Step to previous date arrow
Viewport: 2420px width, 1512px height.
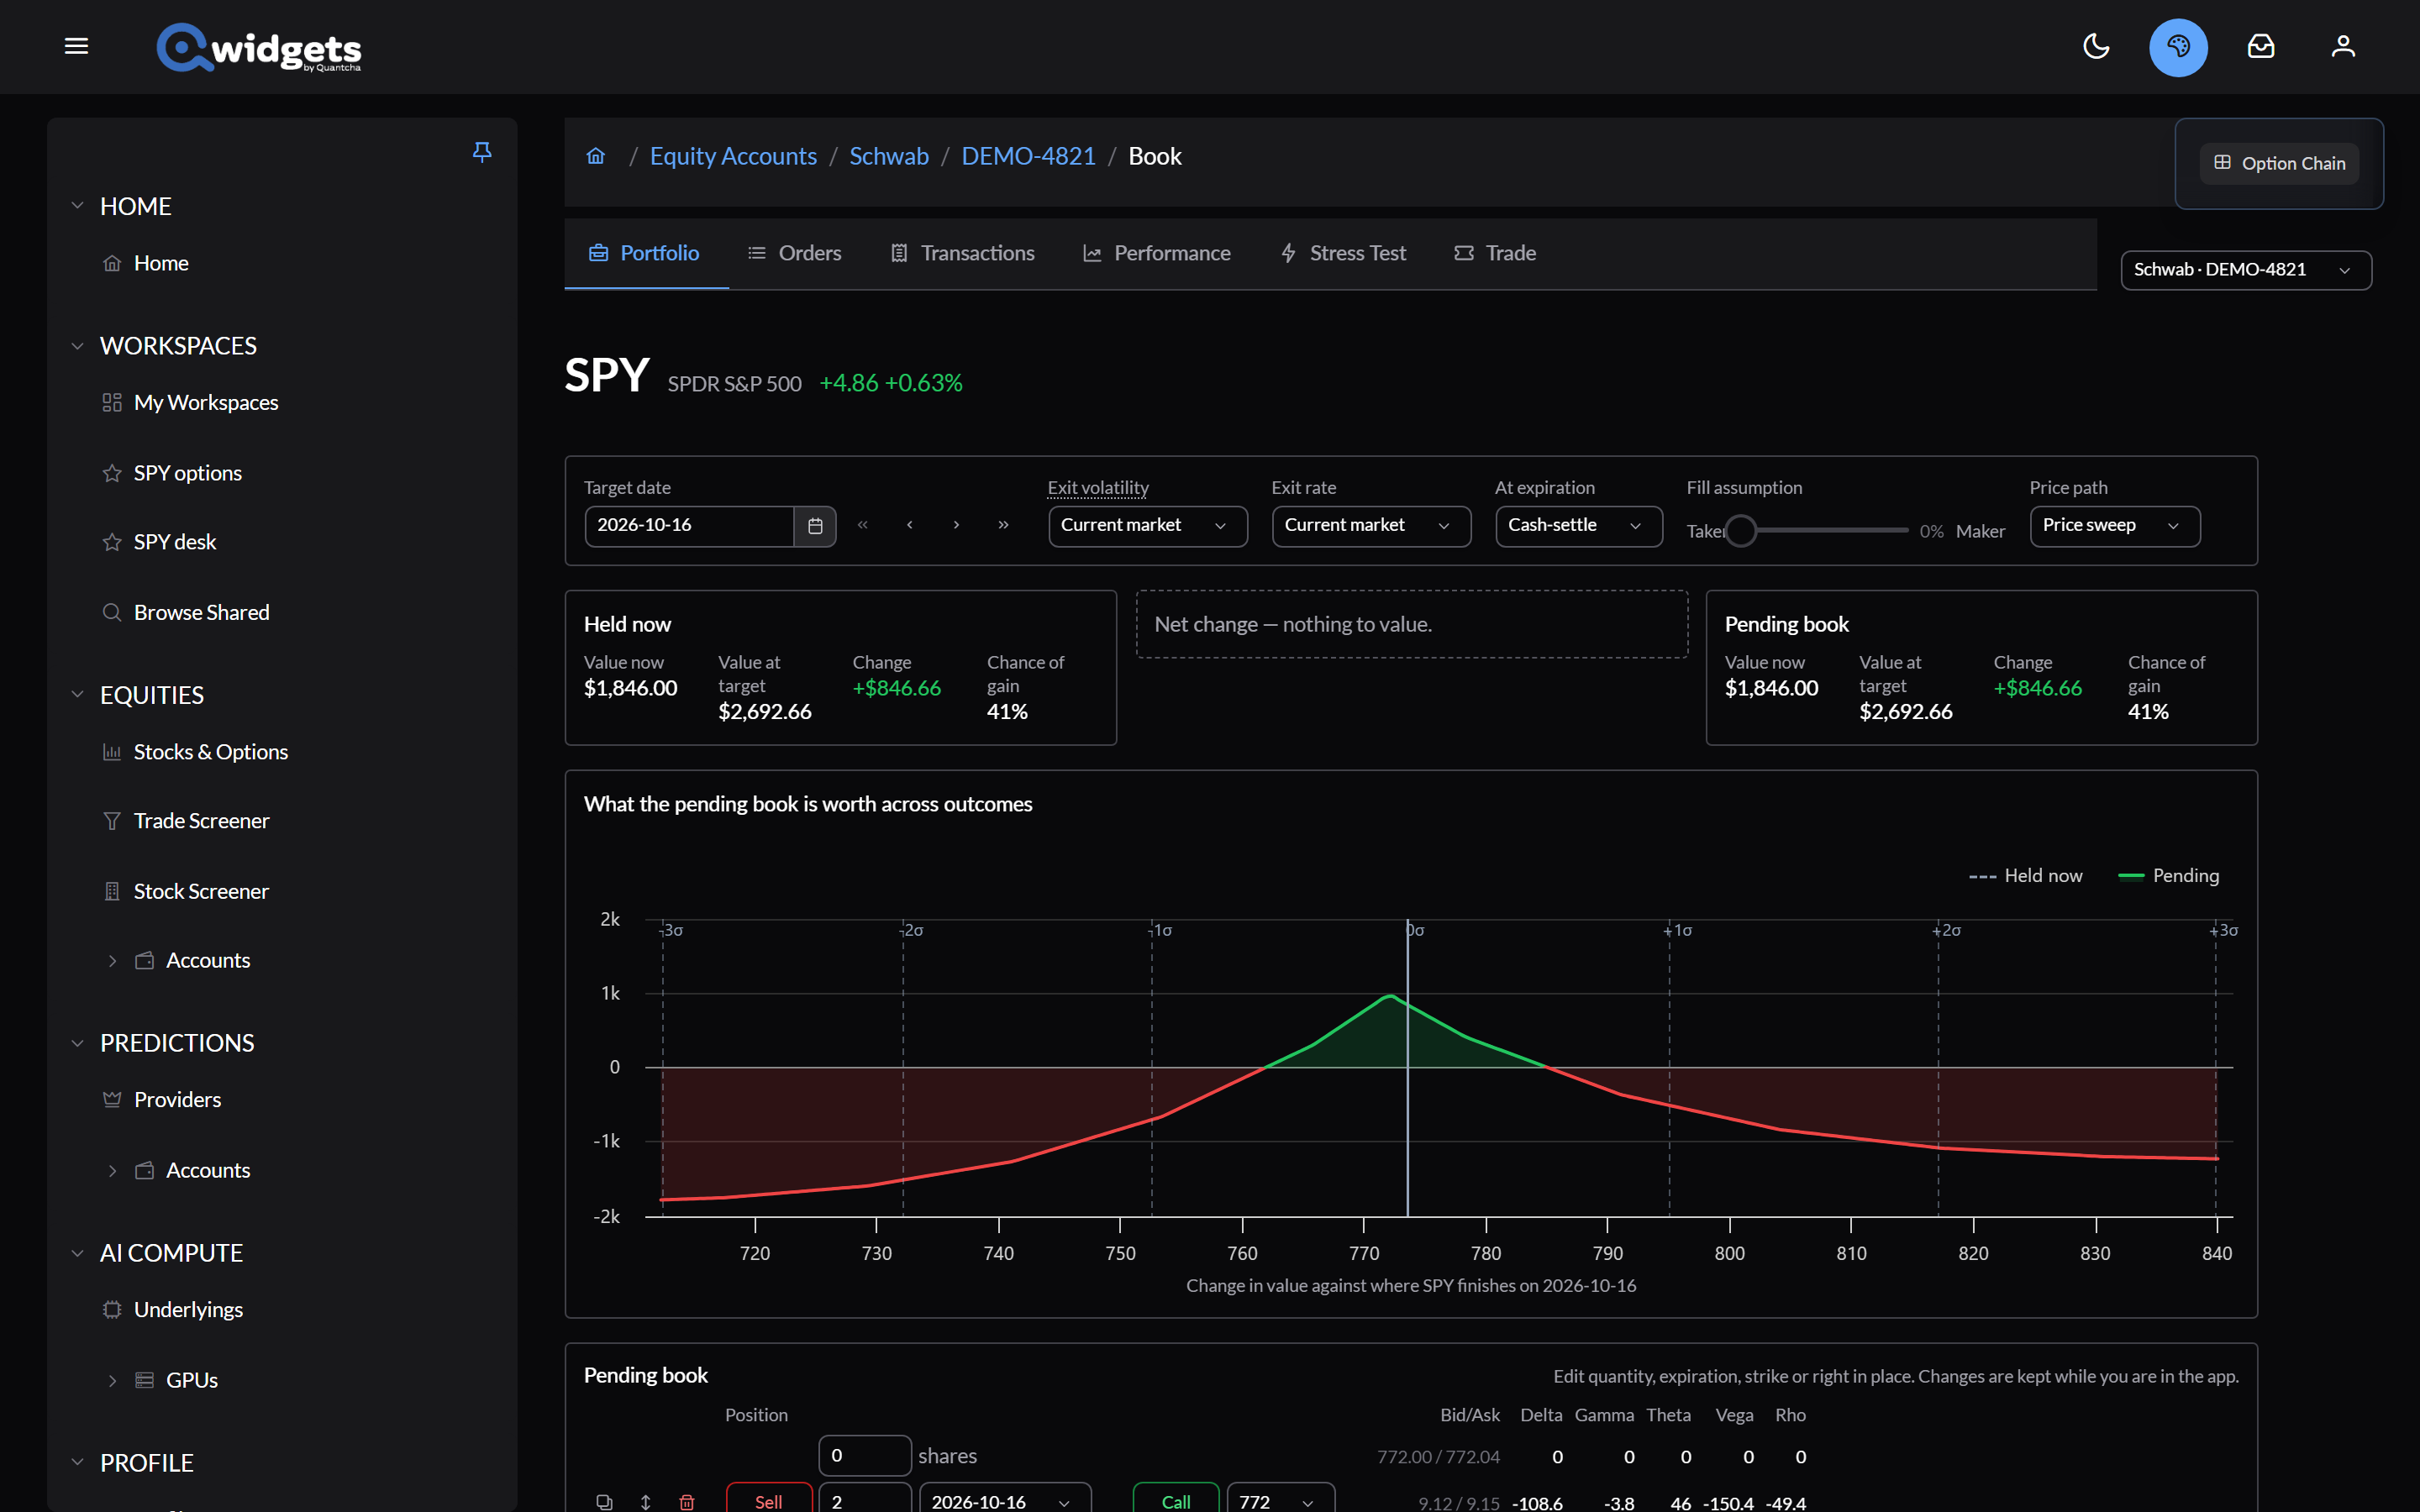[910, 525]
